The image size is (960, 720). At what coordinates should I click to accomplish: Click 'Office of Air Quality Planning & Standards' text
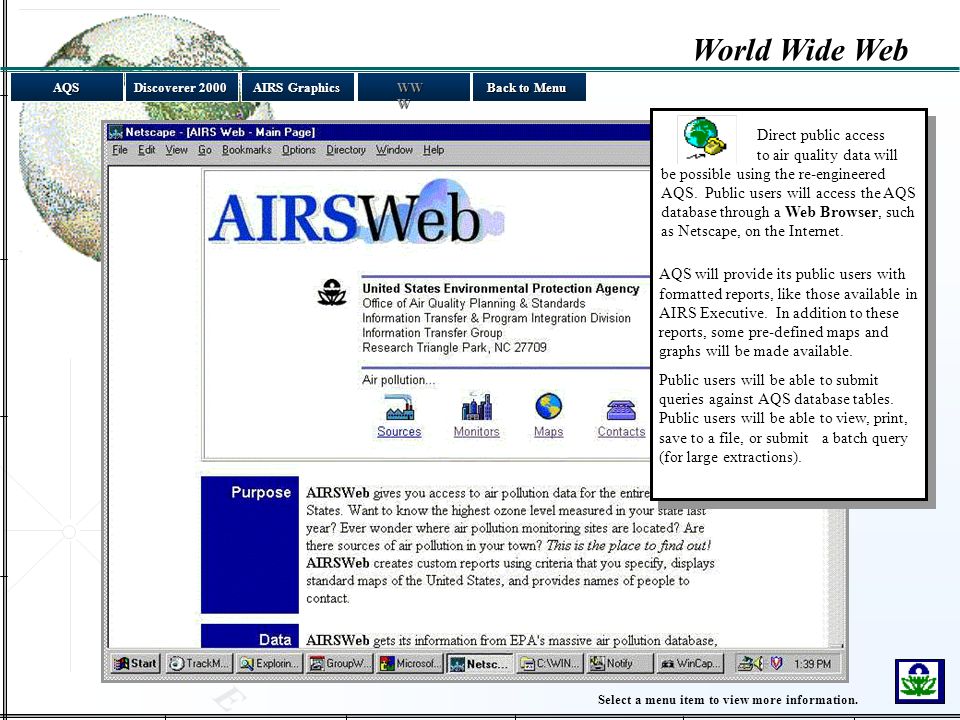tap(473, 304)
